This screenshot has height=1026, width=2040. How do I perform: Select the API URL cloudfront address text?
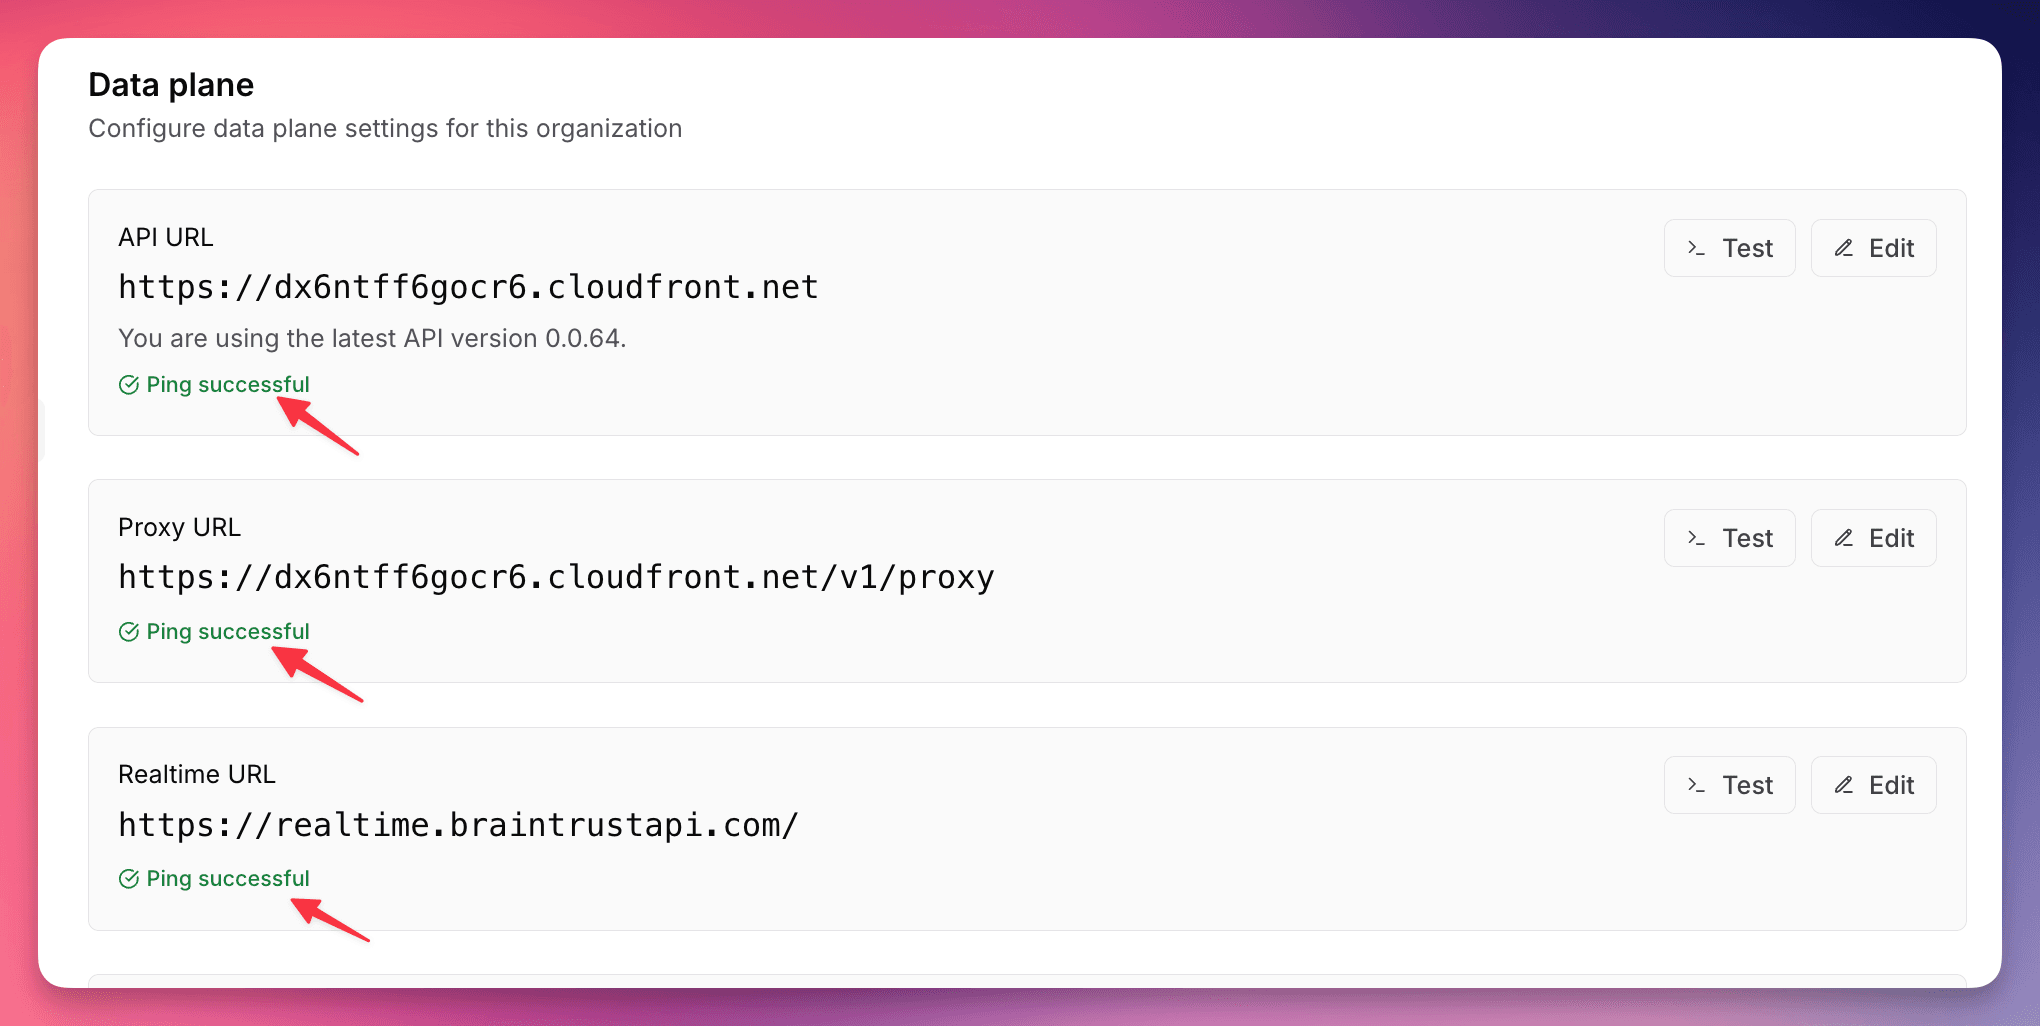pyautogui.click(x=467, y=287)
